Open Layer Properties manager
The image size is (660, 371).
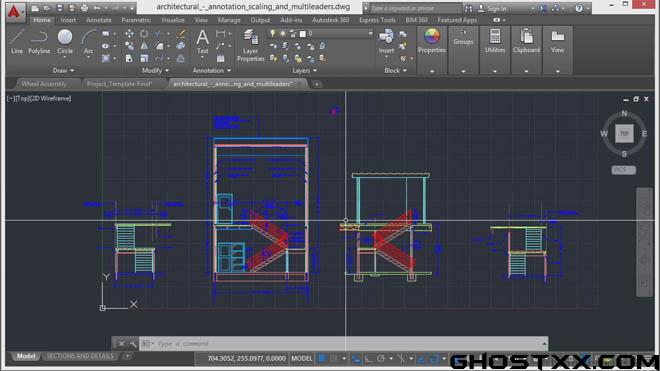point(250,45)
